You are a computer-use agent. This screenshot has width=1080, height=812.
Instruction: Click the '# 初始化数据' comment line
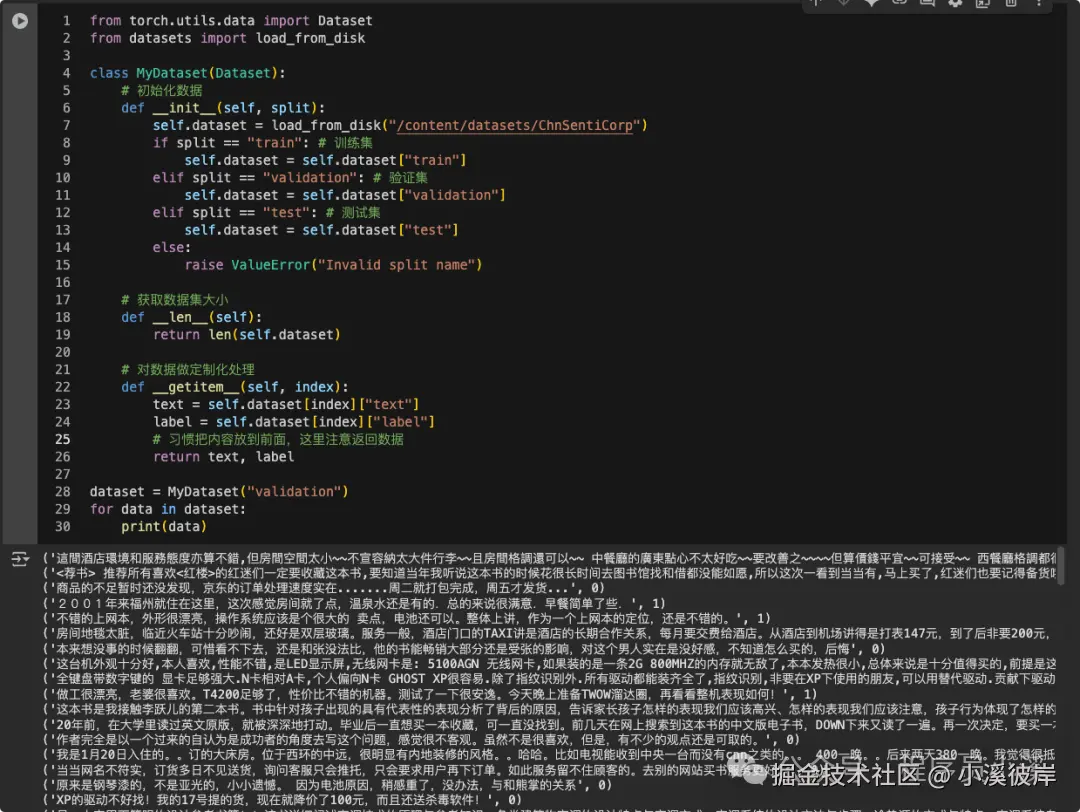point(162,90)
